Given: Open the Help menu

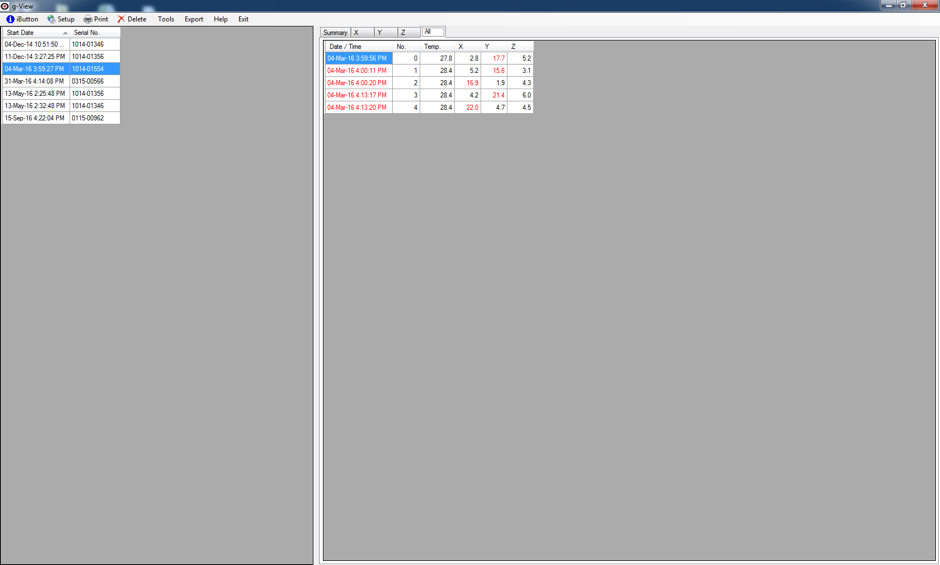Looking at the screenshot, I should tap(221, 19).
